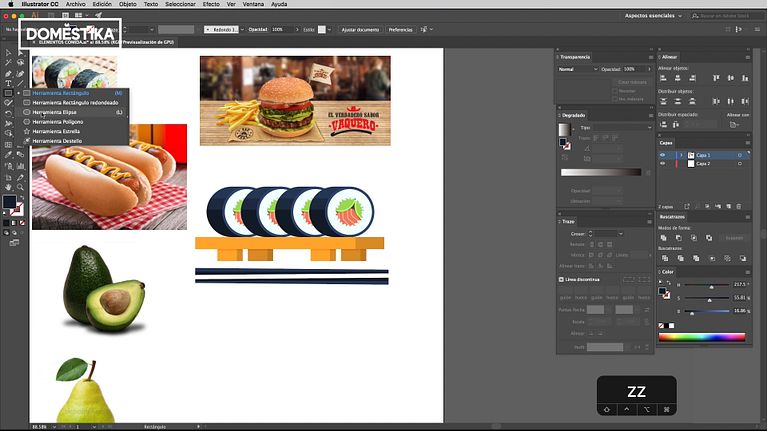Open Illustrator CC application menu
Image resolution: width=767 pixels, height=431 pixels.
click(x=40, y=4)
